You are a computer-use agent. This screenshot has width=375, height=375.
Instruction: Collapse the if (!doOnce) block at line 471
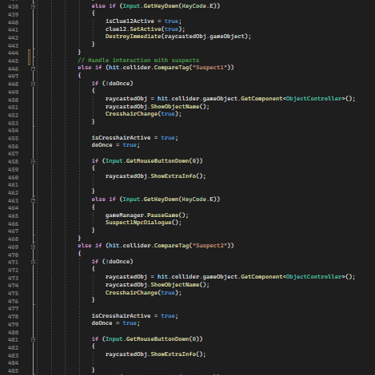33,262
